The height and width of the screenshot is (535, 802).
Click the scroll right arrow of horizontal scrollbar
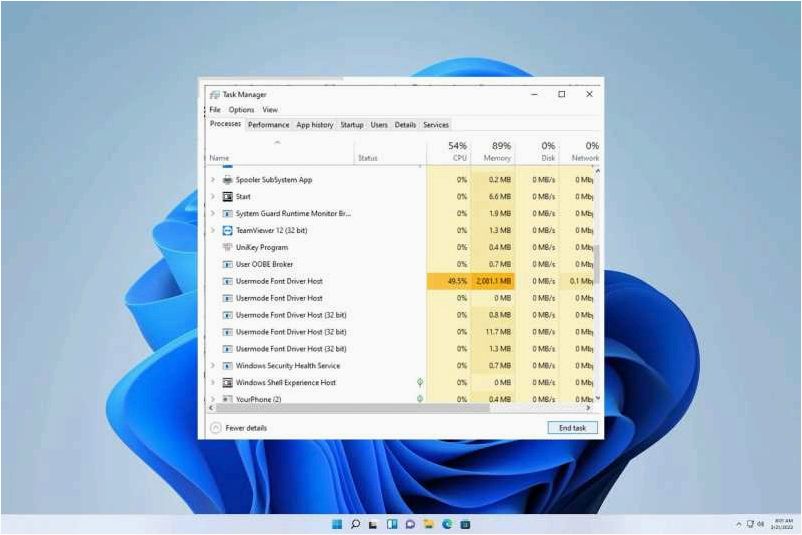[589, 408]
